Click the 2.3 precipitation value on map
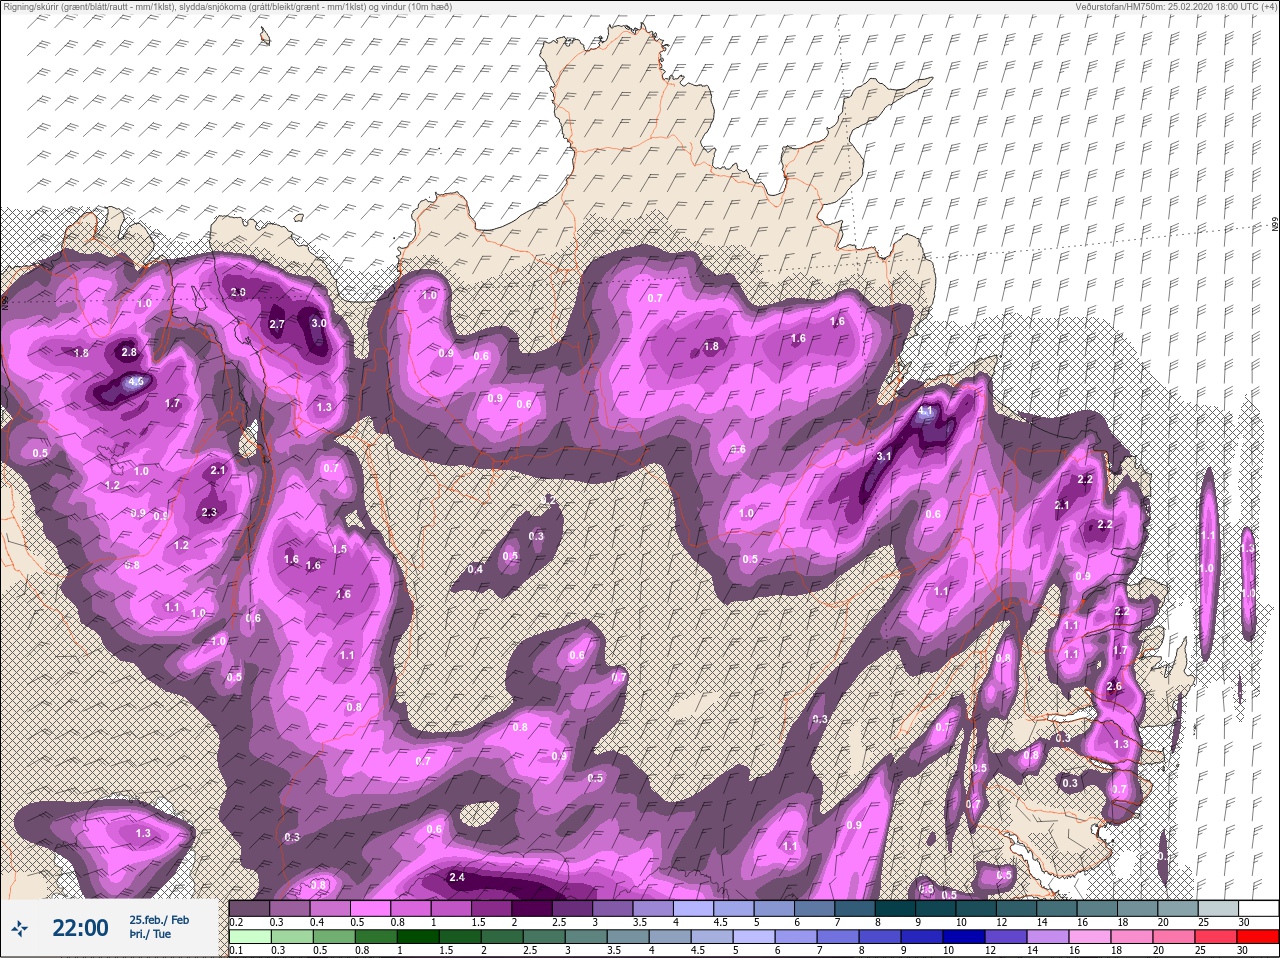Viewport: 1280px width, 958px height. point(209,512)
